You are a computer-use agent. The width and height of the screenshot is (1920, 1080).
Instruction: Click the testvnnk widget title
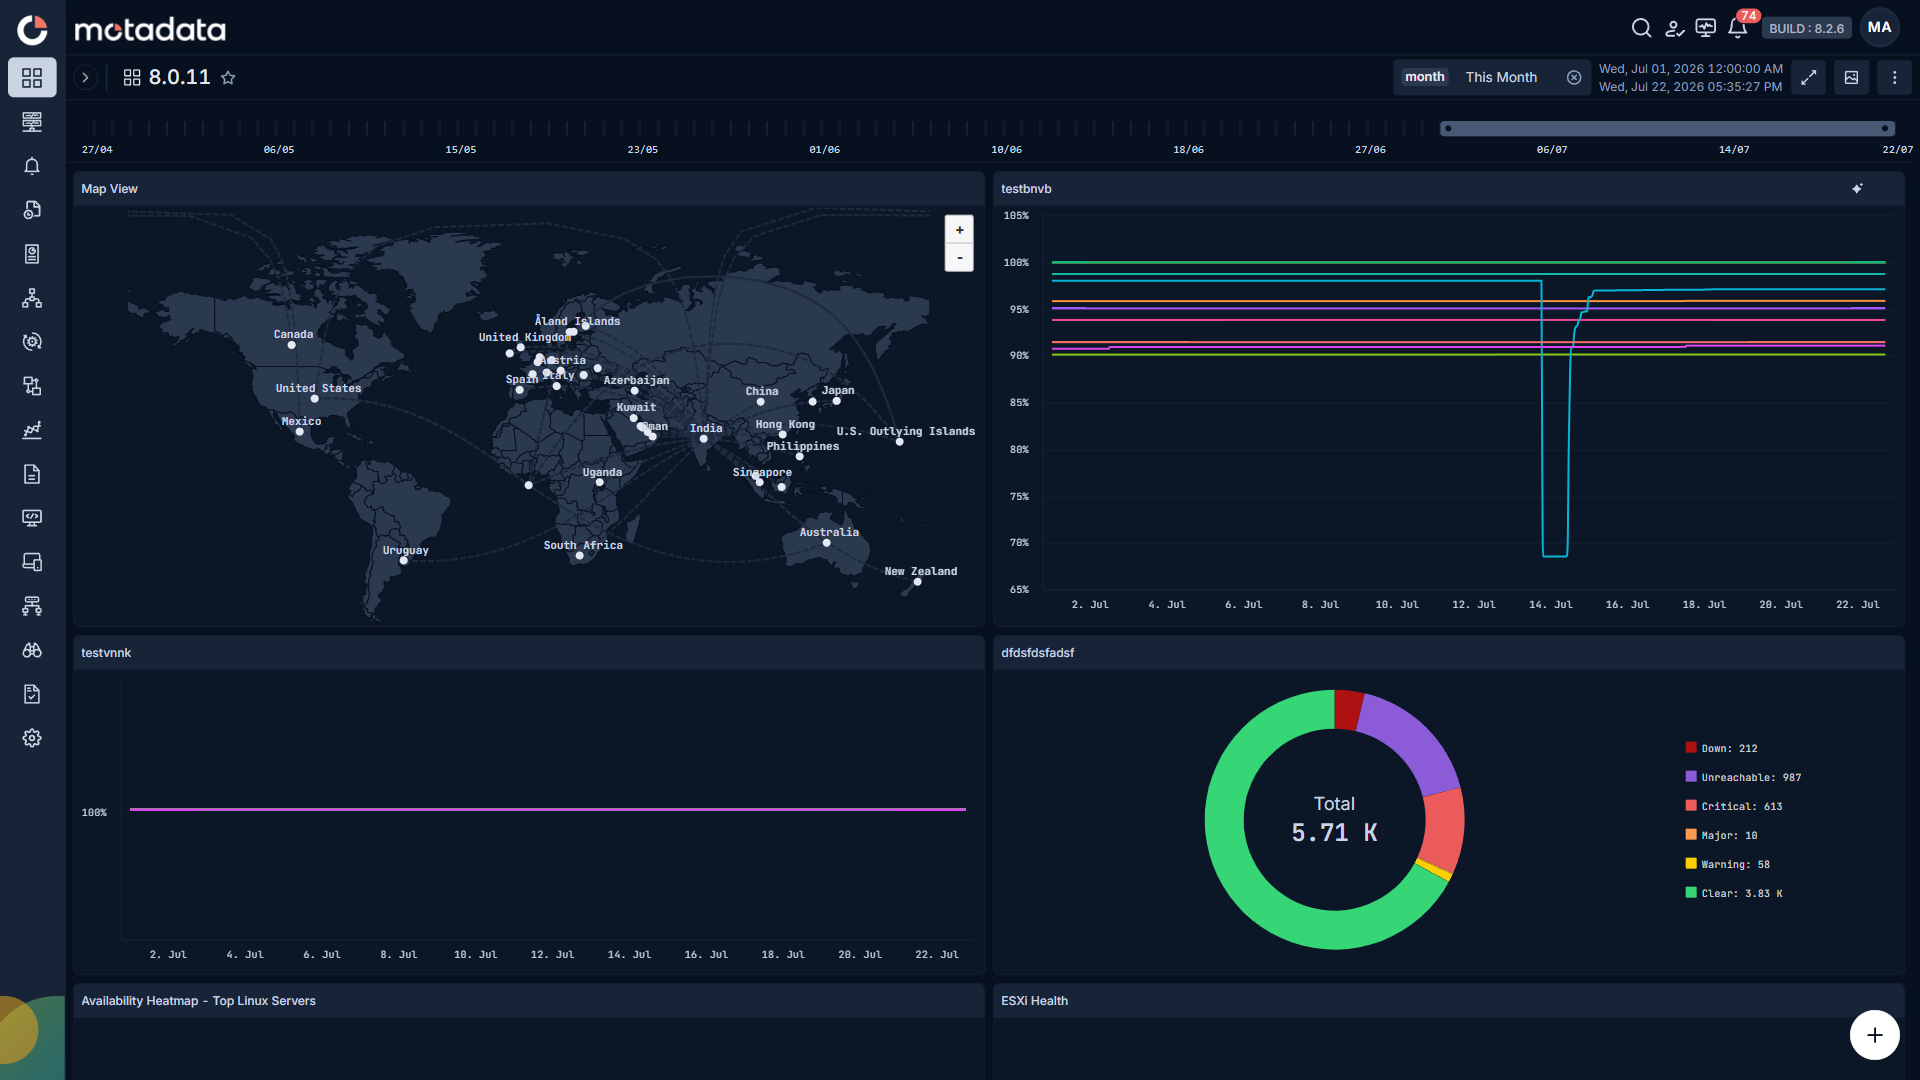[106, 653]
